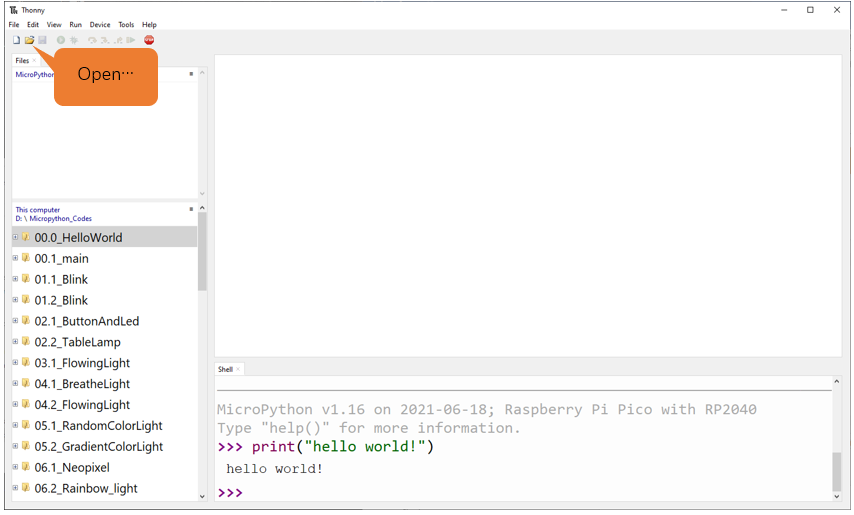Viewport: 854px width, 515px height.
Task: Expand the 02.1_ButtonAndLed folder
Action: [x=15, y=321]
